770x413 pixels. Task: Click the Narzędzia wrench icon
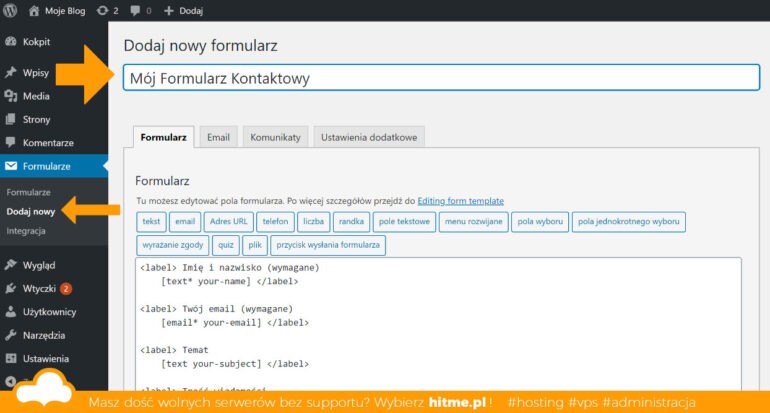(x=11, y=335)
